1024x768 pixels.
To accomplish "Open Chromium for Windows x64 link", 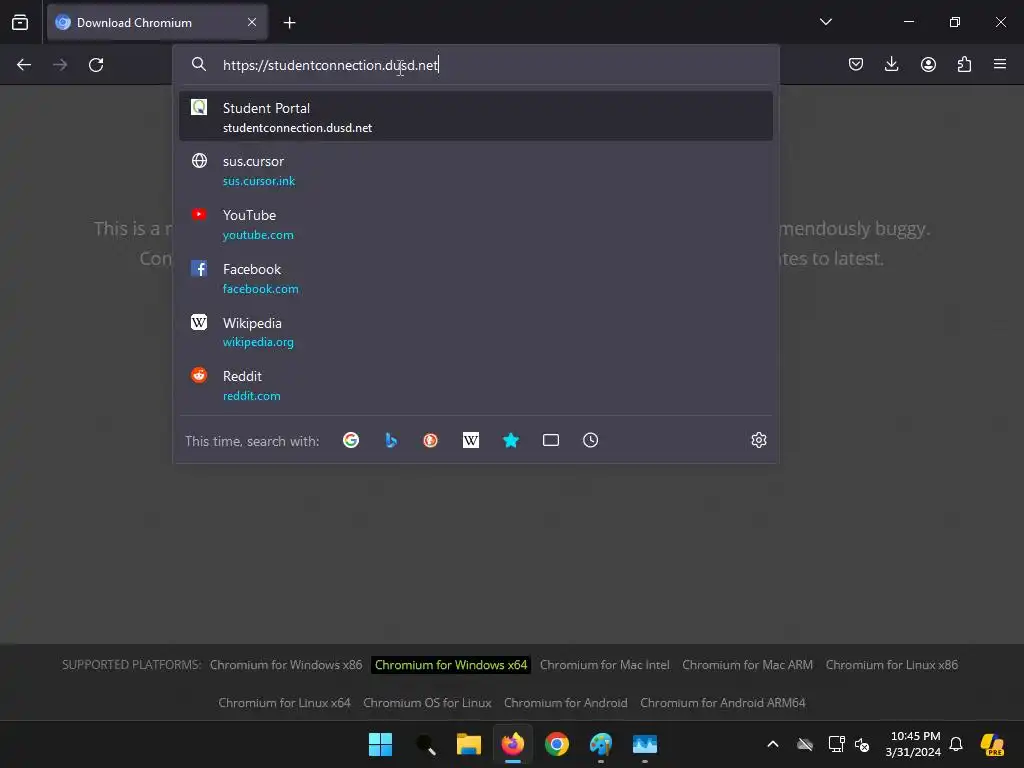I will pos(451,665).
